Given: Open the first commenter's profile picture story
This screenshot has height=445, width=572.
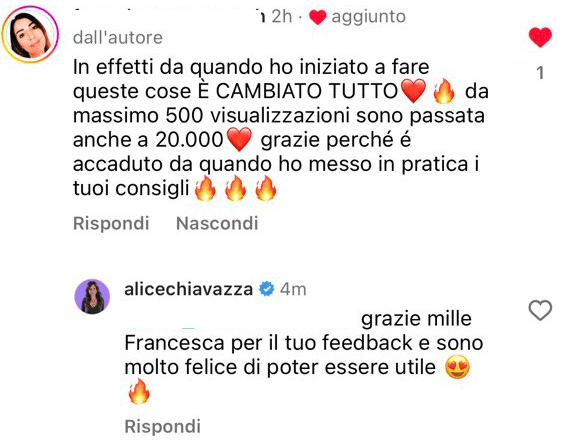Looking at the screenshot, I should (30, 34).
